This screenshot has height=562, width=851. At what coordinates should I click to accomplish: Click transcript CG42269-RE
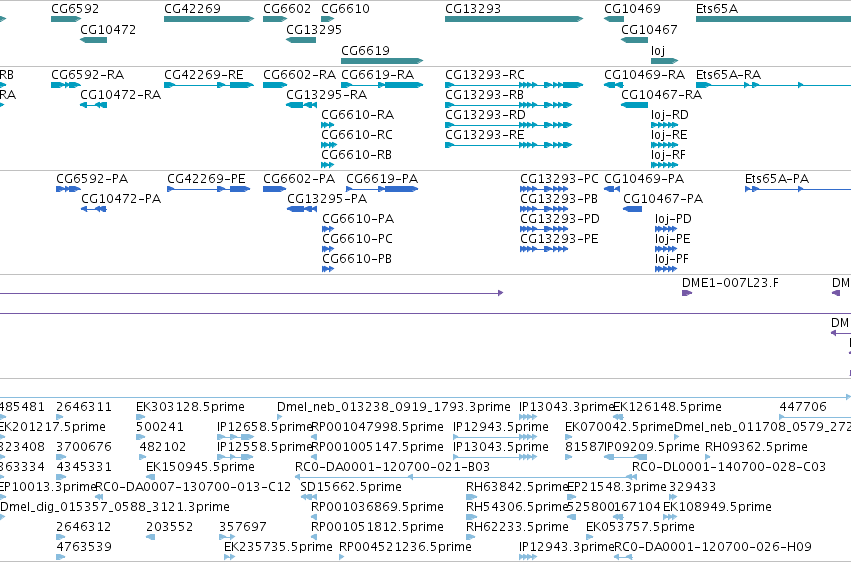coord(204,75)
